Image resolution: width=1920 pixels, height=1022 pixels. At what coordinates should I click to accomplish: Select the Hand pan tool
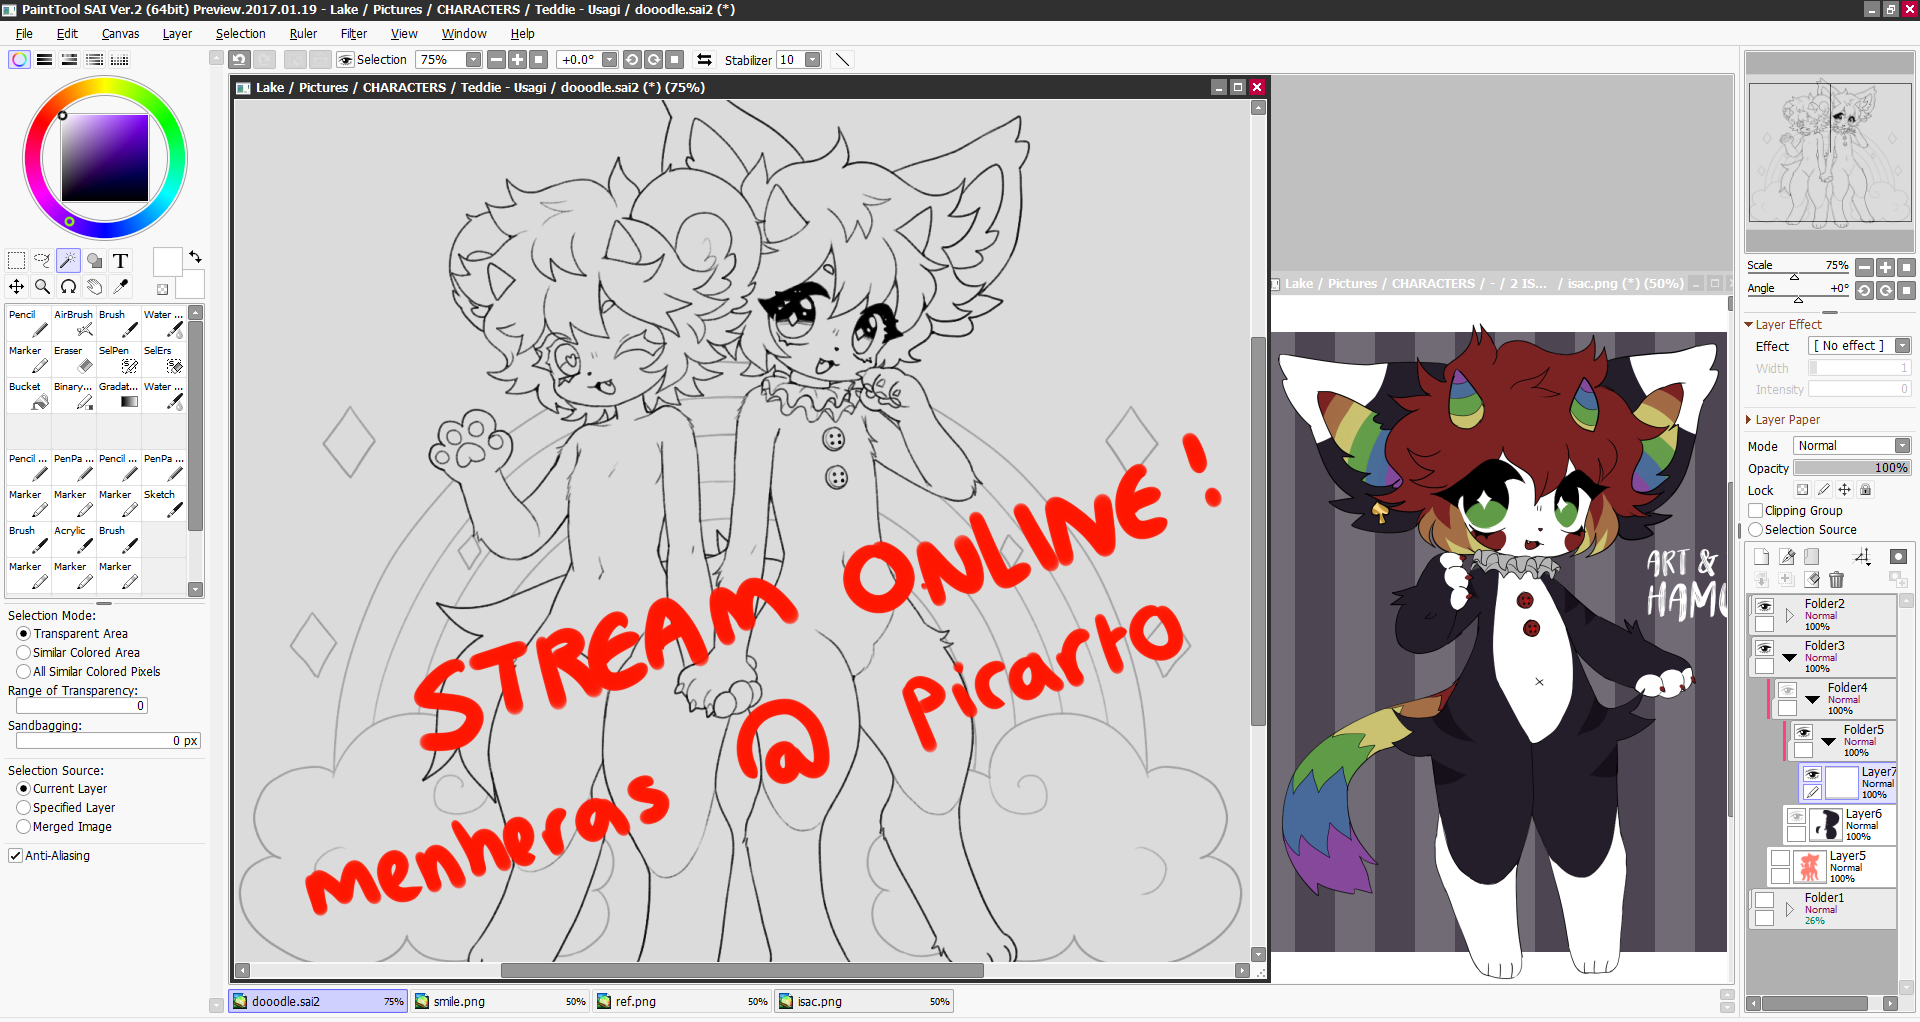pyautogui.click(x=94, y=287)
